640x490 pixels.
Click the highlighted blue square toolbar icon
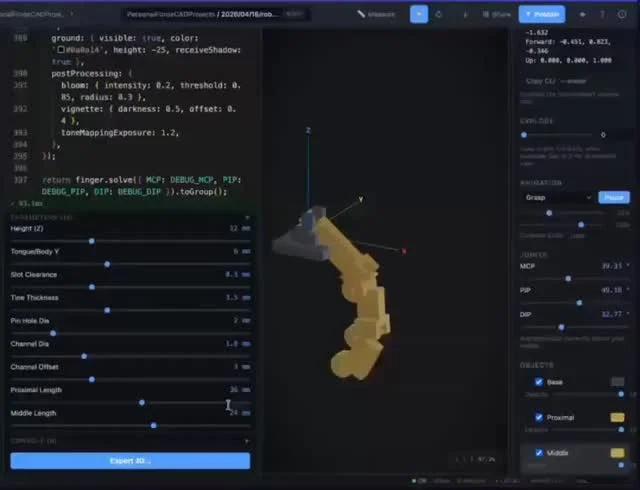click(x=419, y=14)
